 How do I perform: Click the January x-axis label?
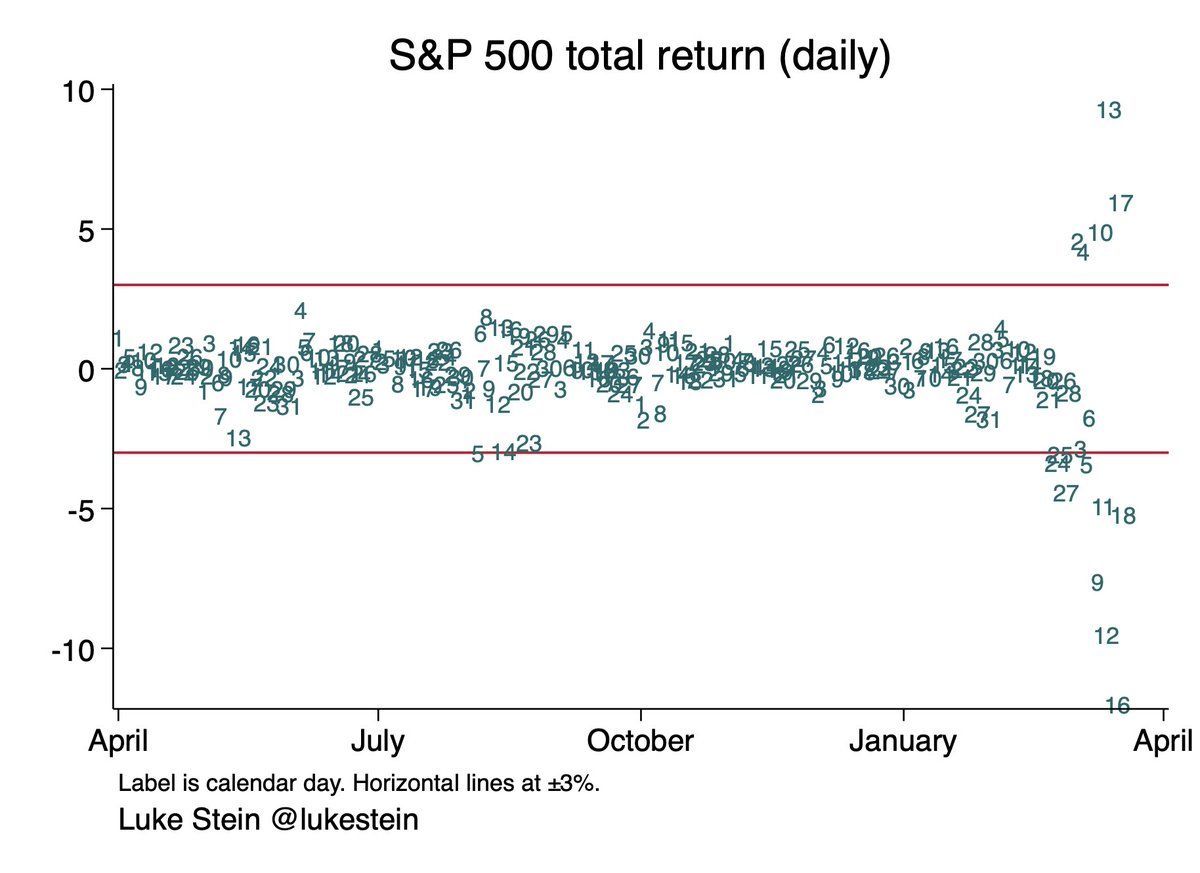(x=903, y=742)
